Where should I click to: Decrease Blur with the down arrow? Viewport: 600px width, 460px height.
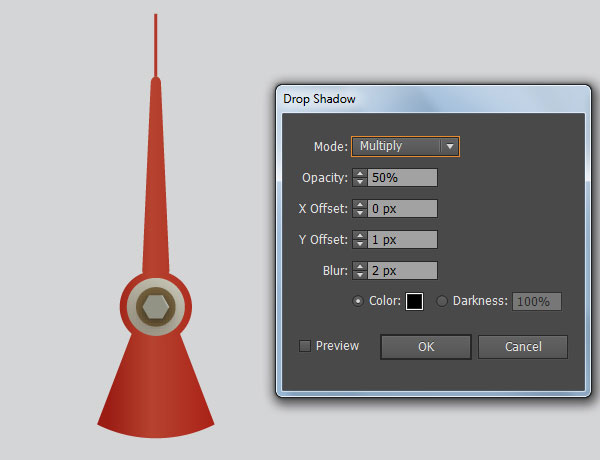click(x=360, y=275)
